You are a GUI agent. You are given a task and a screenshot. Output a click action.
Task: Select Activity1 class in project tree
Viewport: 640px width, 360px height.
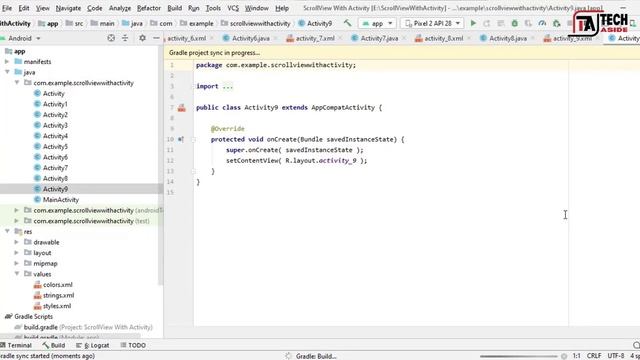click(x=55, y=104)
